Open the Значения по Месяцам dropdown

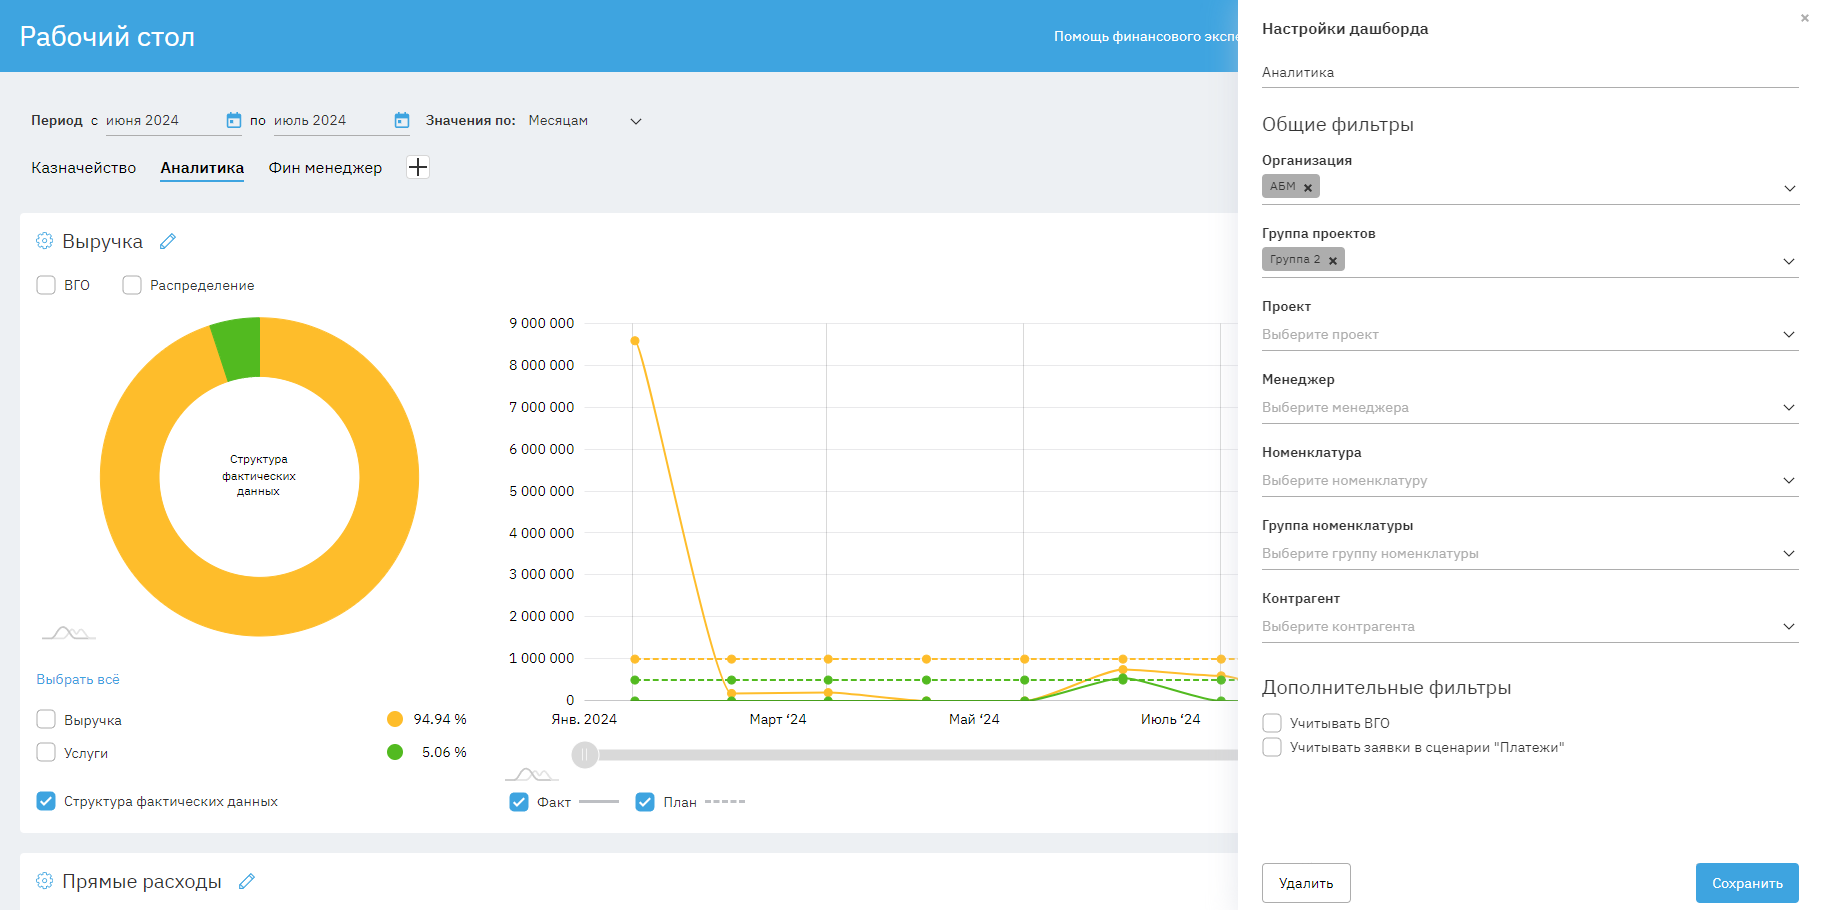click(x=635, y=121)
